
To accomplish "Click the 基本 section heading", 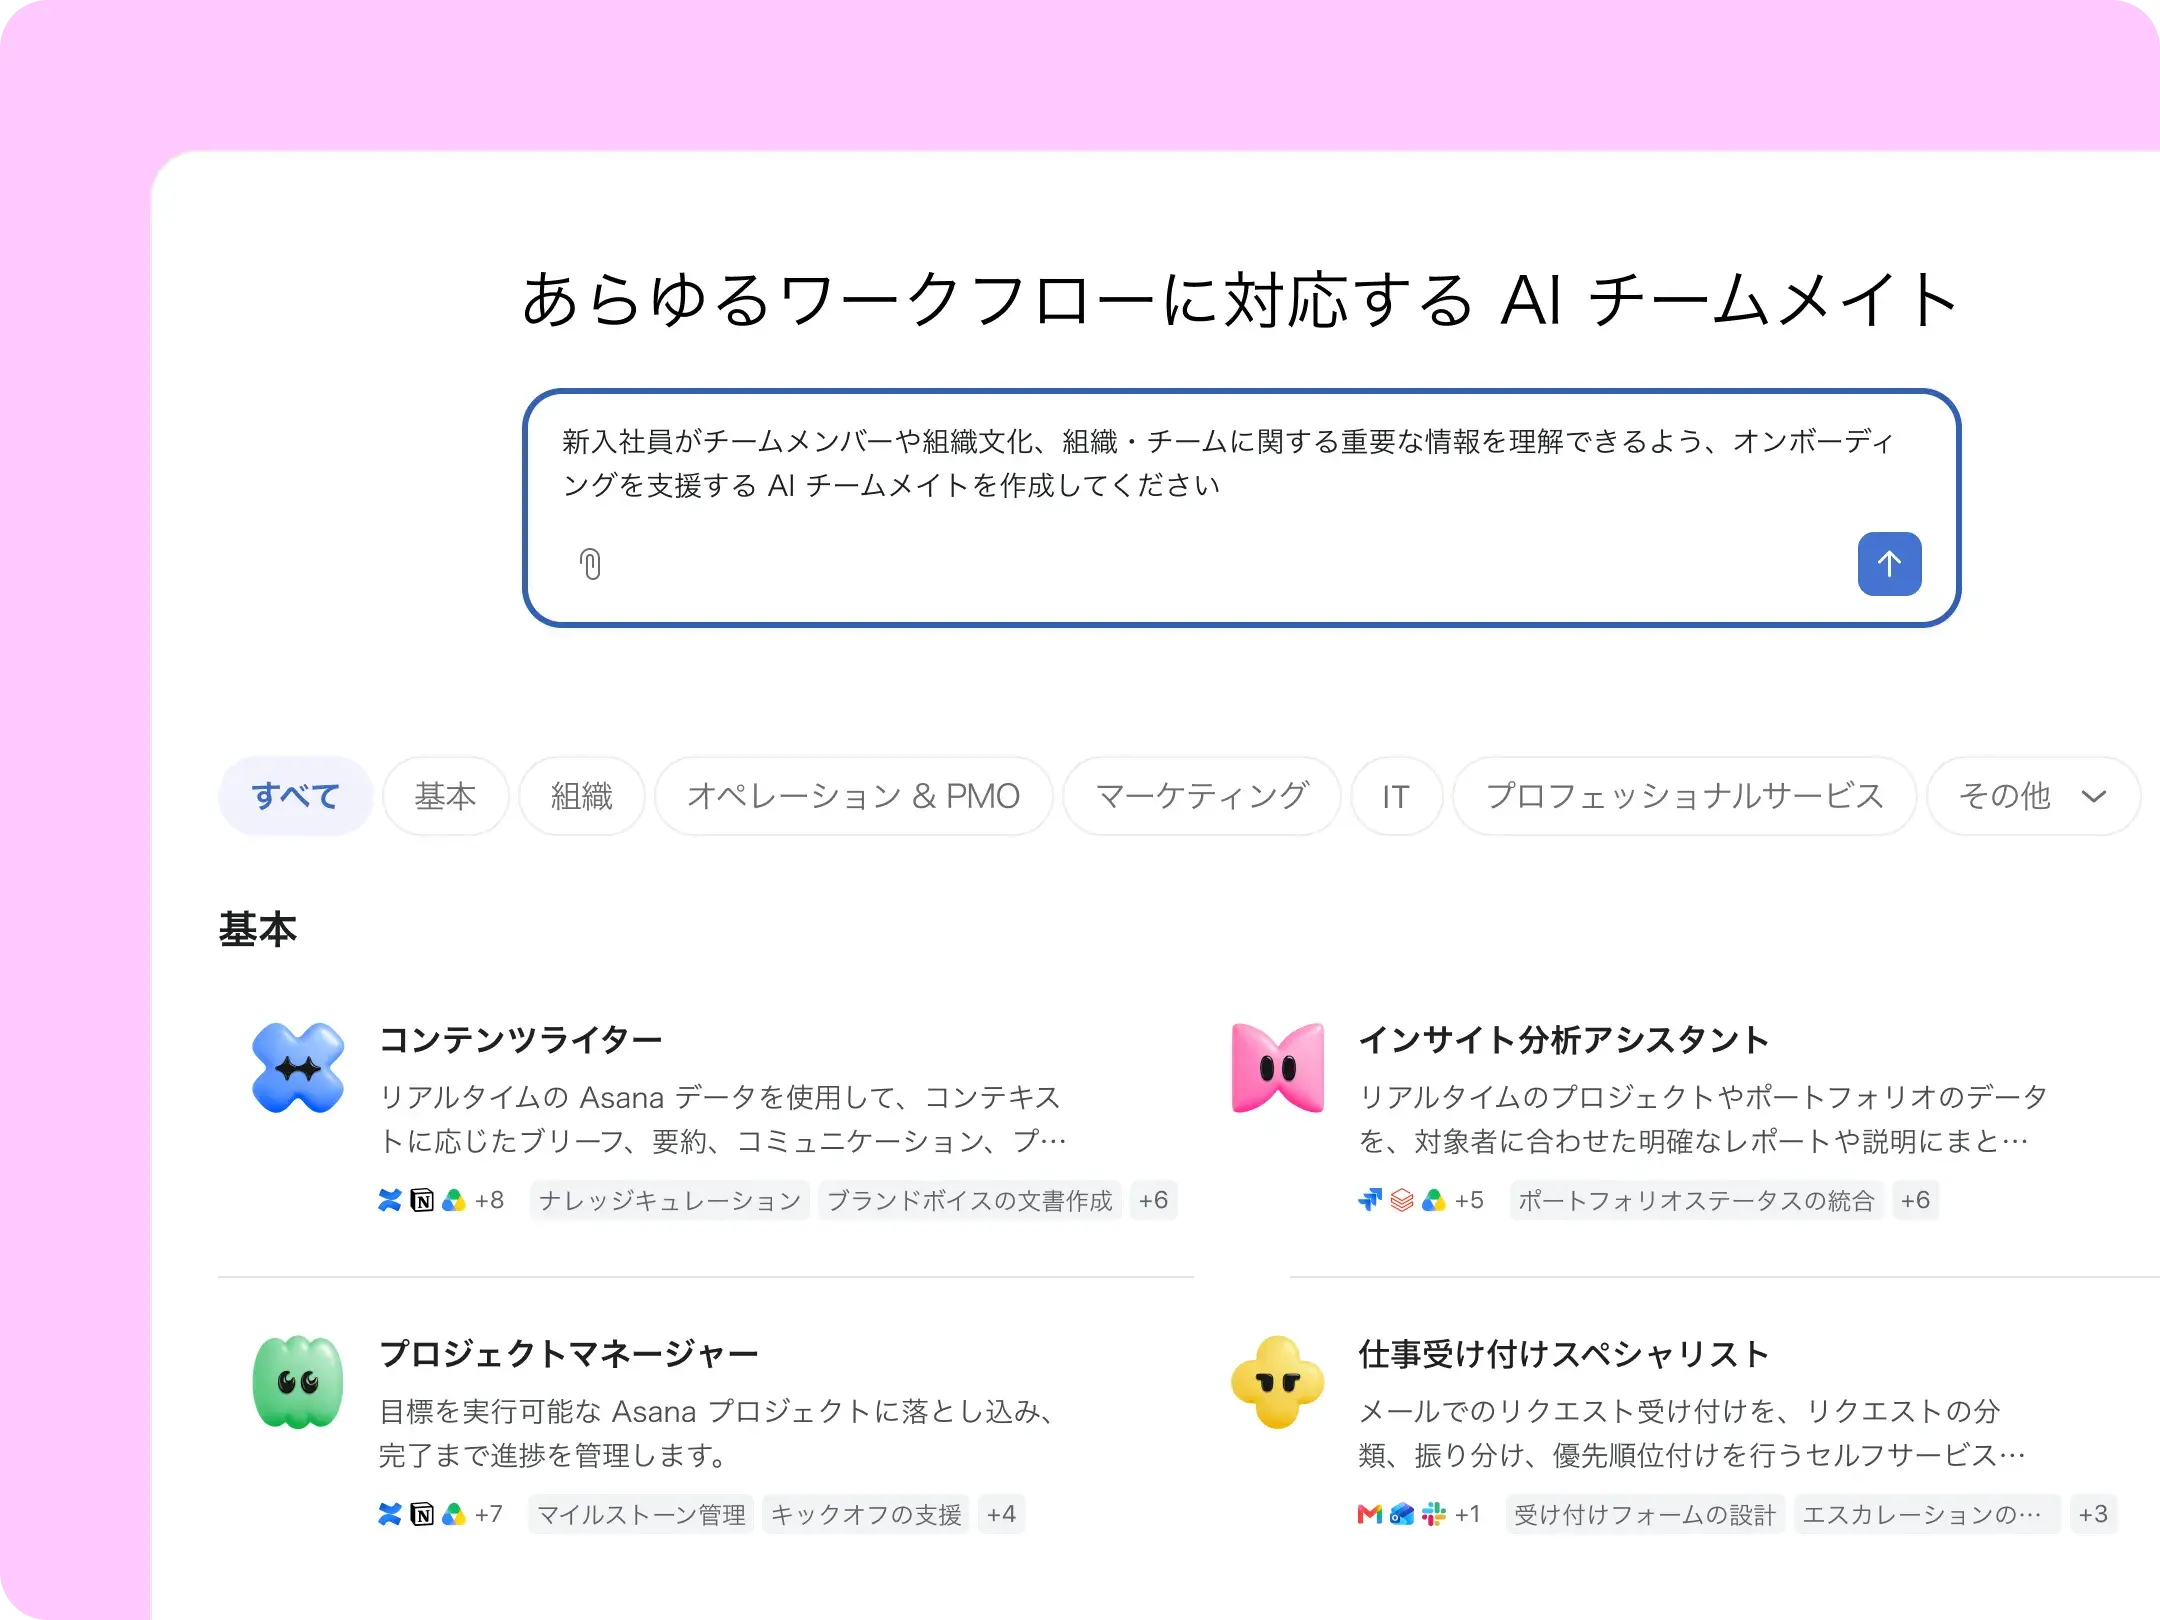I will (x=258, y=929).
